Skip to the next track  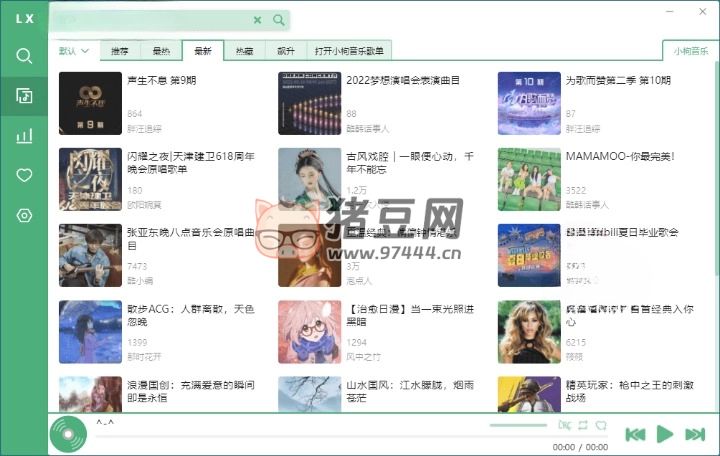click(x=694, y=434)
